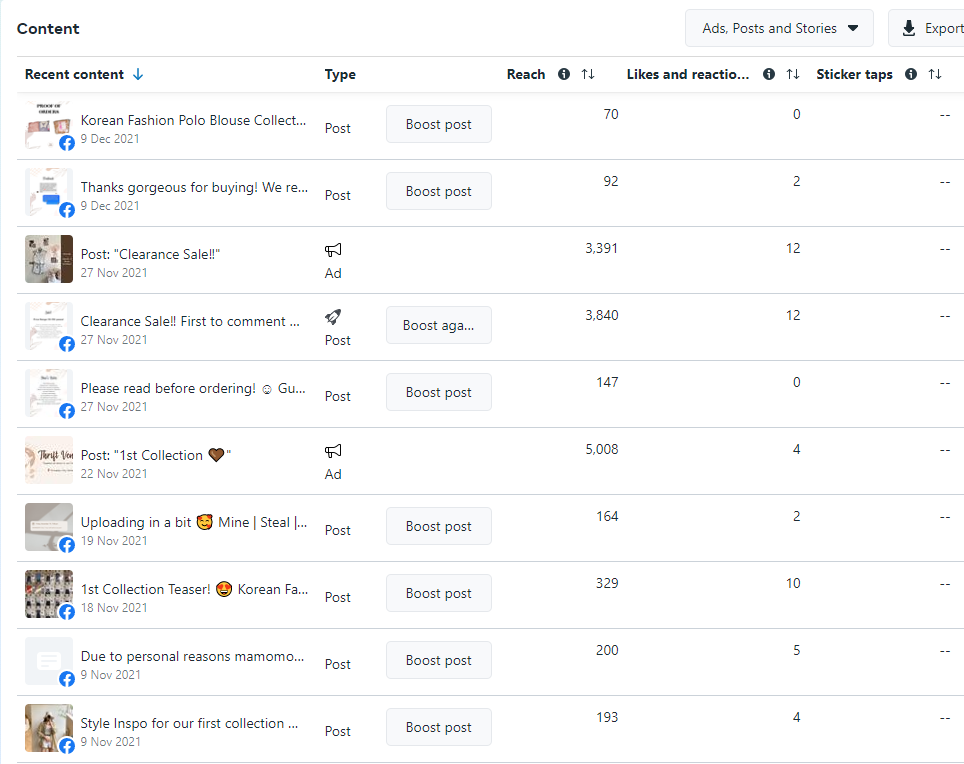Click the Reach column info icon
Image resolution: width=964 pixels, height=764 pixels.
click(x=564, y=74)
